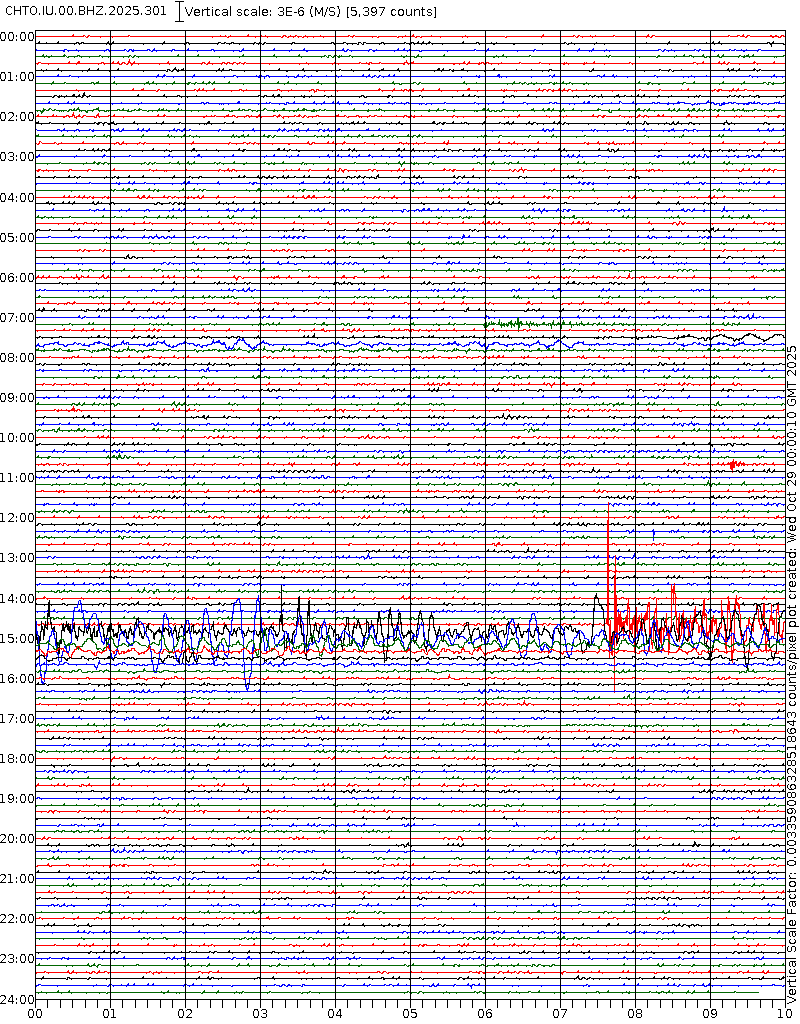
Task: Click the bottom axis minute label 03
Action: (260, 1012)
